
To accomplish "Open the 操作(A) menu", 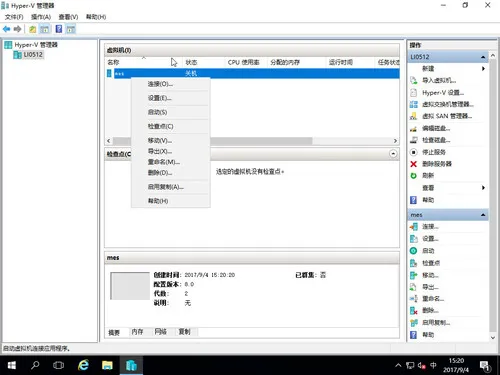I will [41, 17].
